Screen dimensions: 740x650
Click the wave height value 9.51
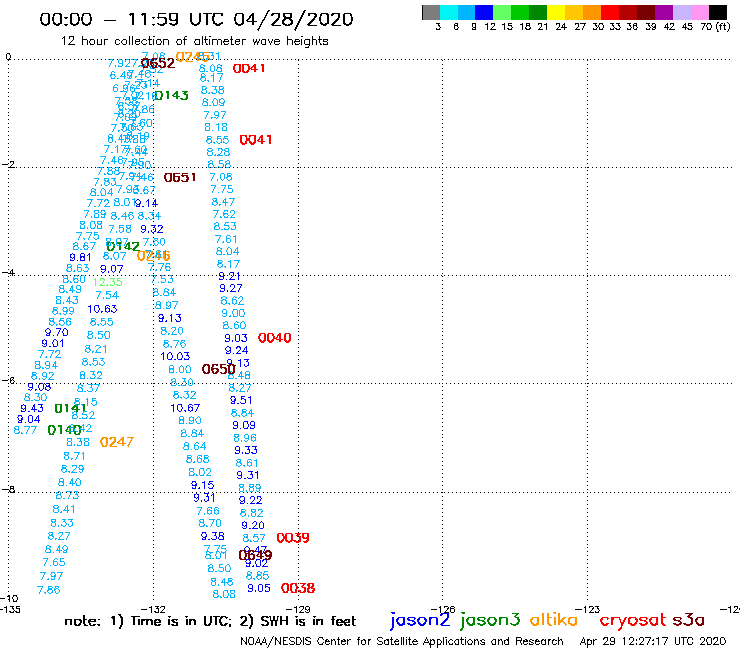click(x=241, y=400)
